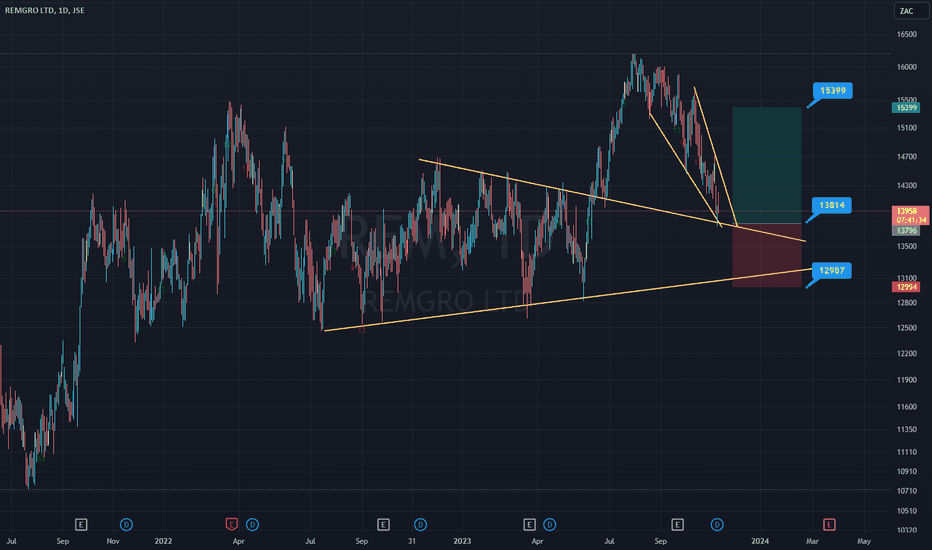
Task: Click the 13500 price axis label
Action: 906,246
